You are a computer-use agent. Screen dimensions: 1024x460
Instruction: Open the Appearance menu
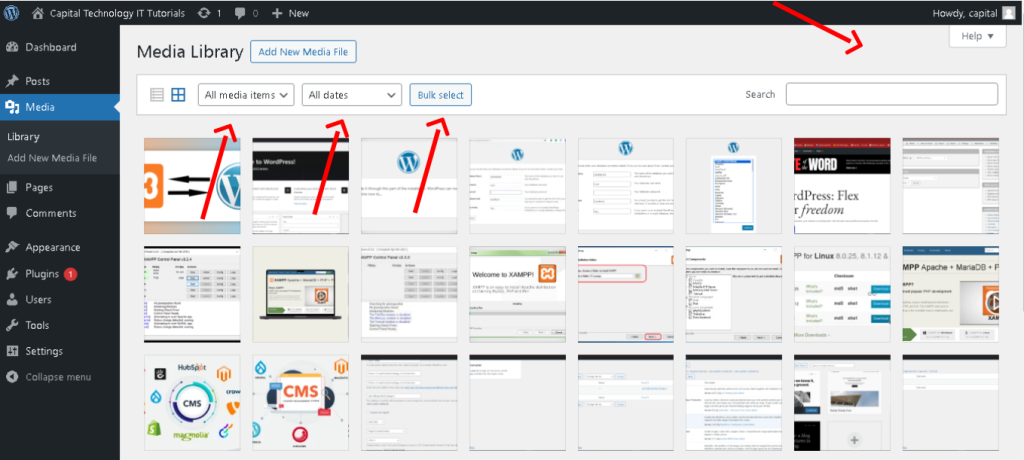(x=53, y=247)
